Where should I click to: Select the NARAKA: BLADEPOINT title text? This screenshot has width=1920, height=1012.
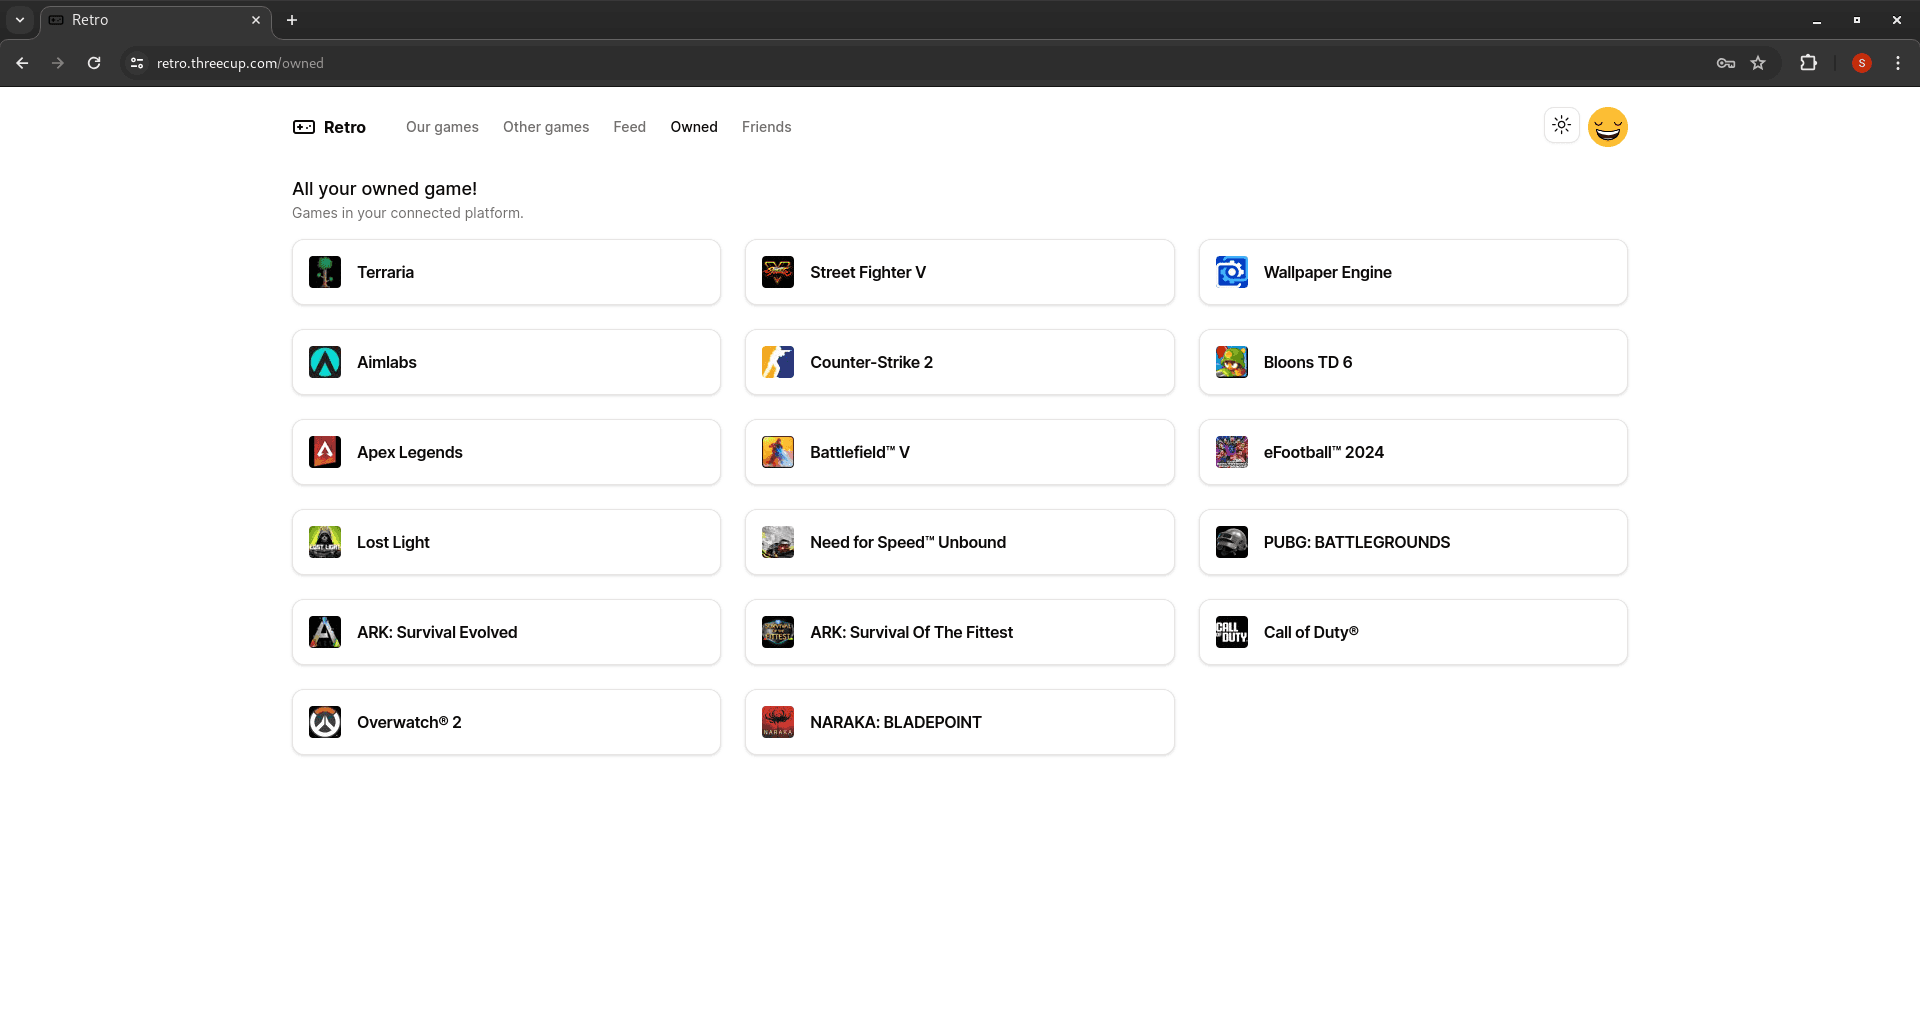(896, 722)
